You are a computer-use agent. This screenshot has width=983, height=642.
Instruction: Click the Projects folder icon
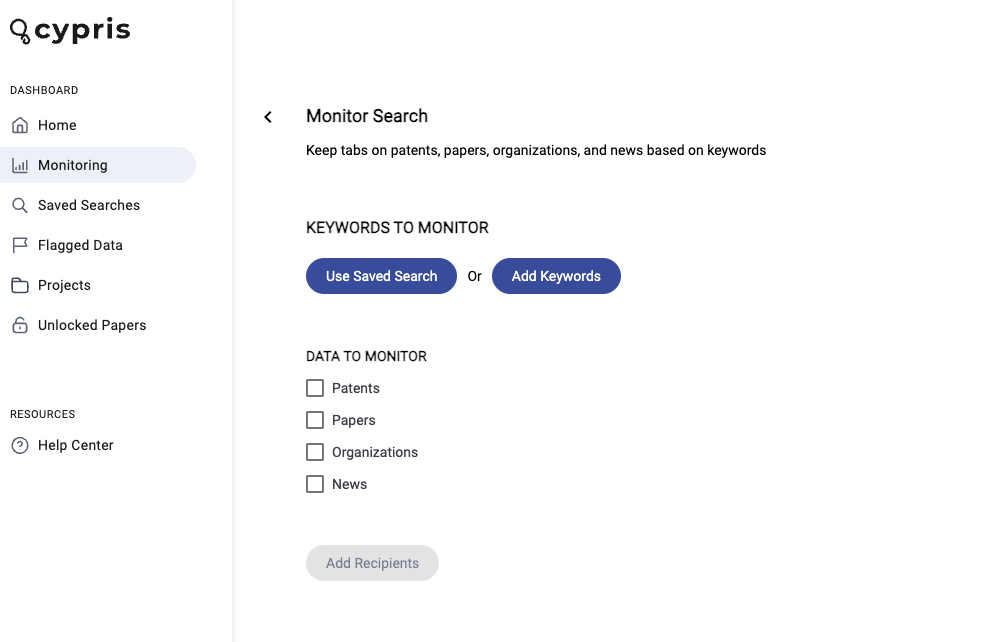(x=20, y=285)
